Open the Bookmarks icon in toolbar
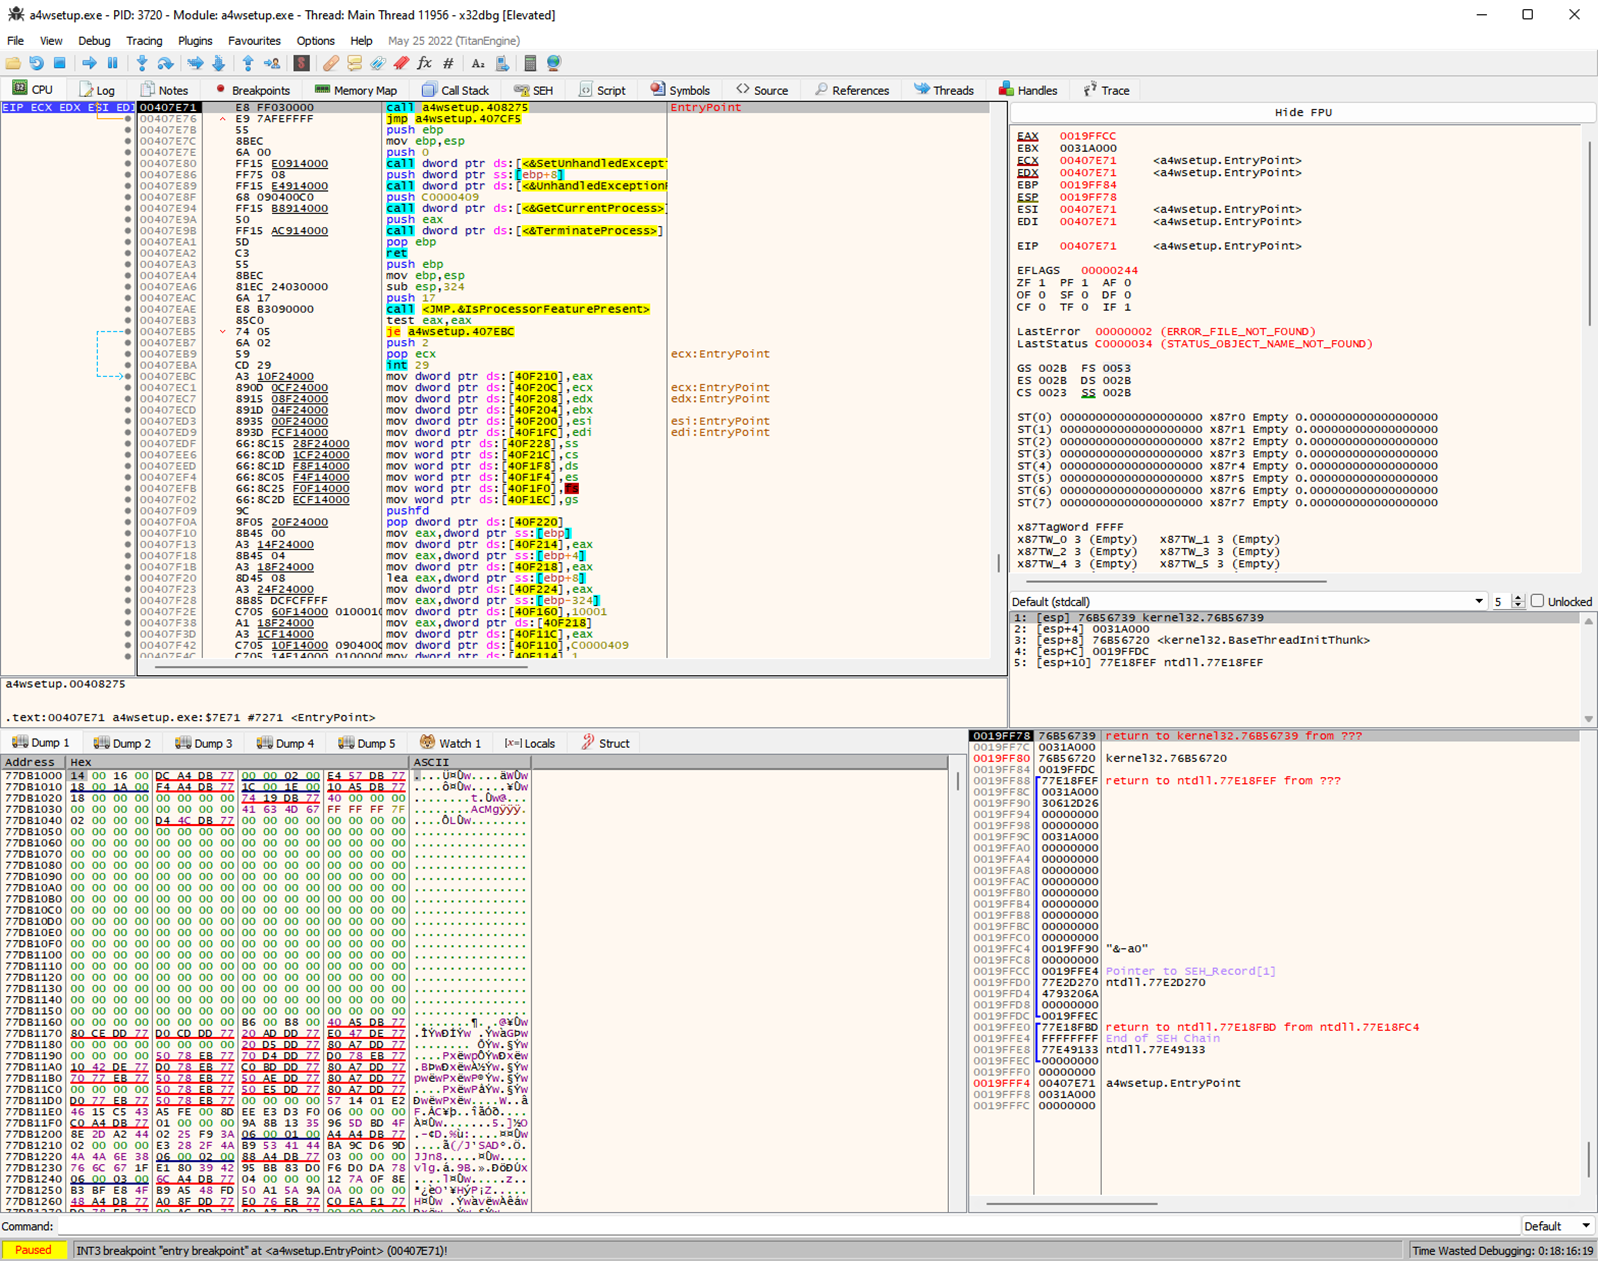Viewport: 1598px width, 1261px height. tap(401, 63)
